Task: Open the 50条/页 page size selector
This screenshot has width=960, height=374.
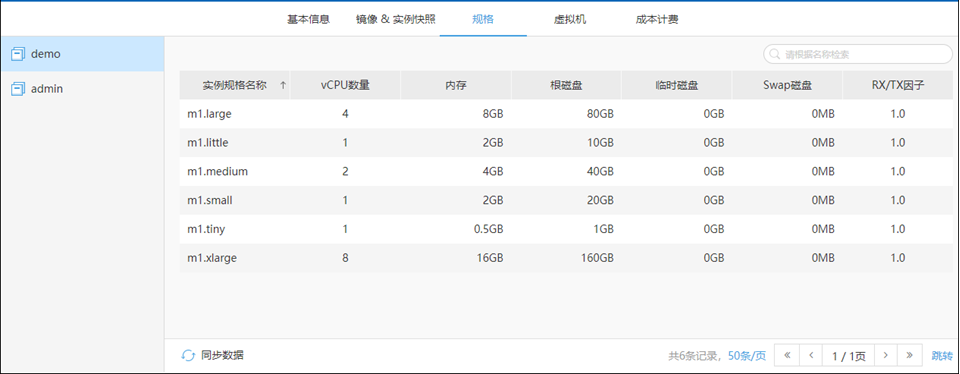Action: [747, 356]
